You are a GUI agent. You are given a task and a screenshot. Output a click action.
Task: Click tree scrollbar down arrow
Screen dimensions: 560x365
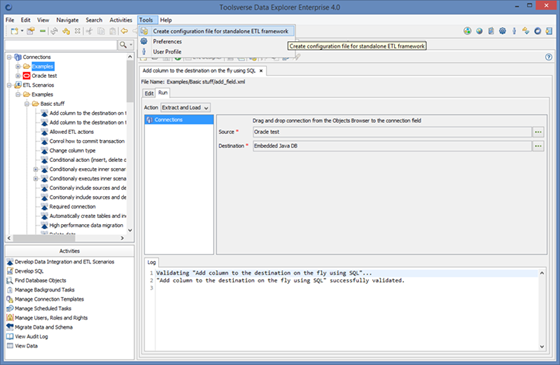click(x=130, y=230)
